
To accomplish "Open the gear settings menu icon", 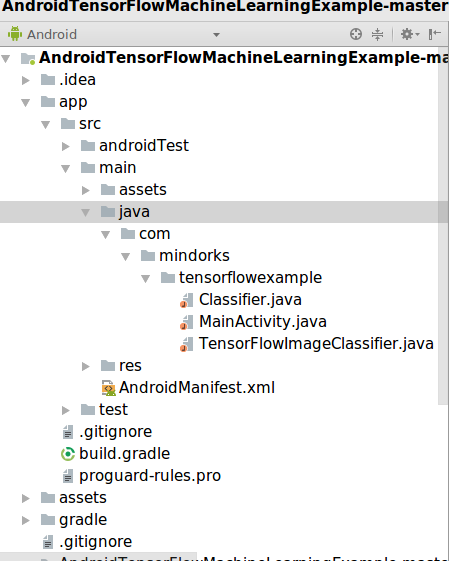I will 409,34.
